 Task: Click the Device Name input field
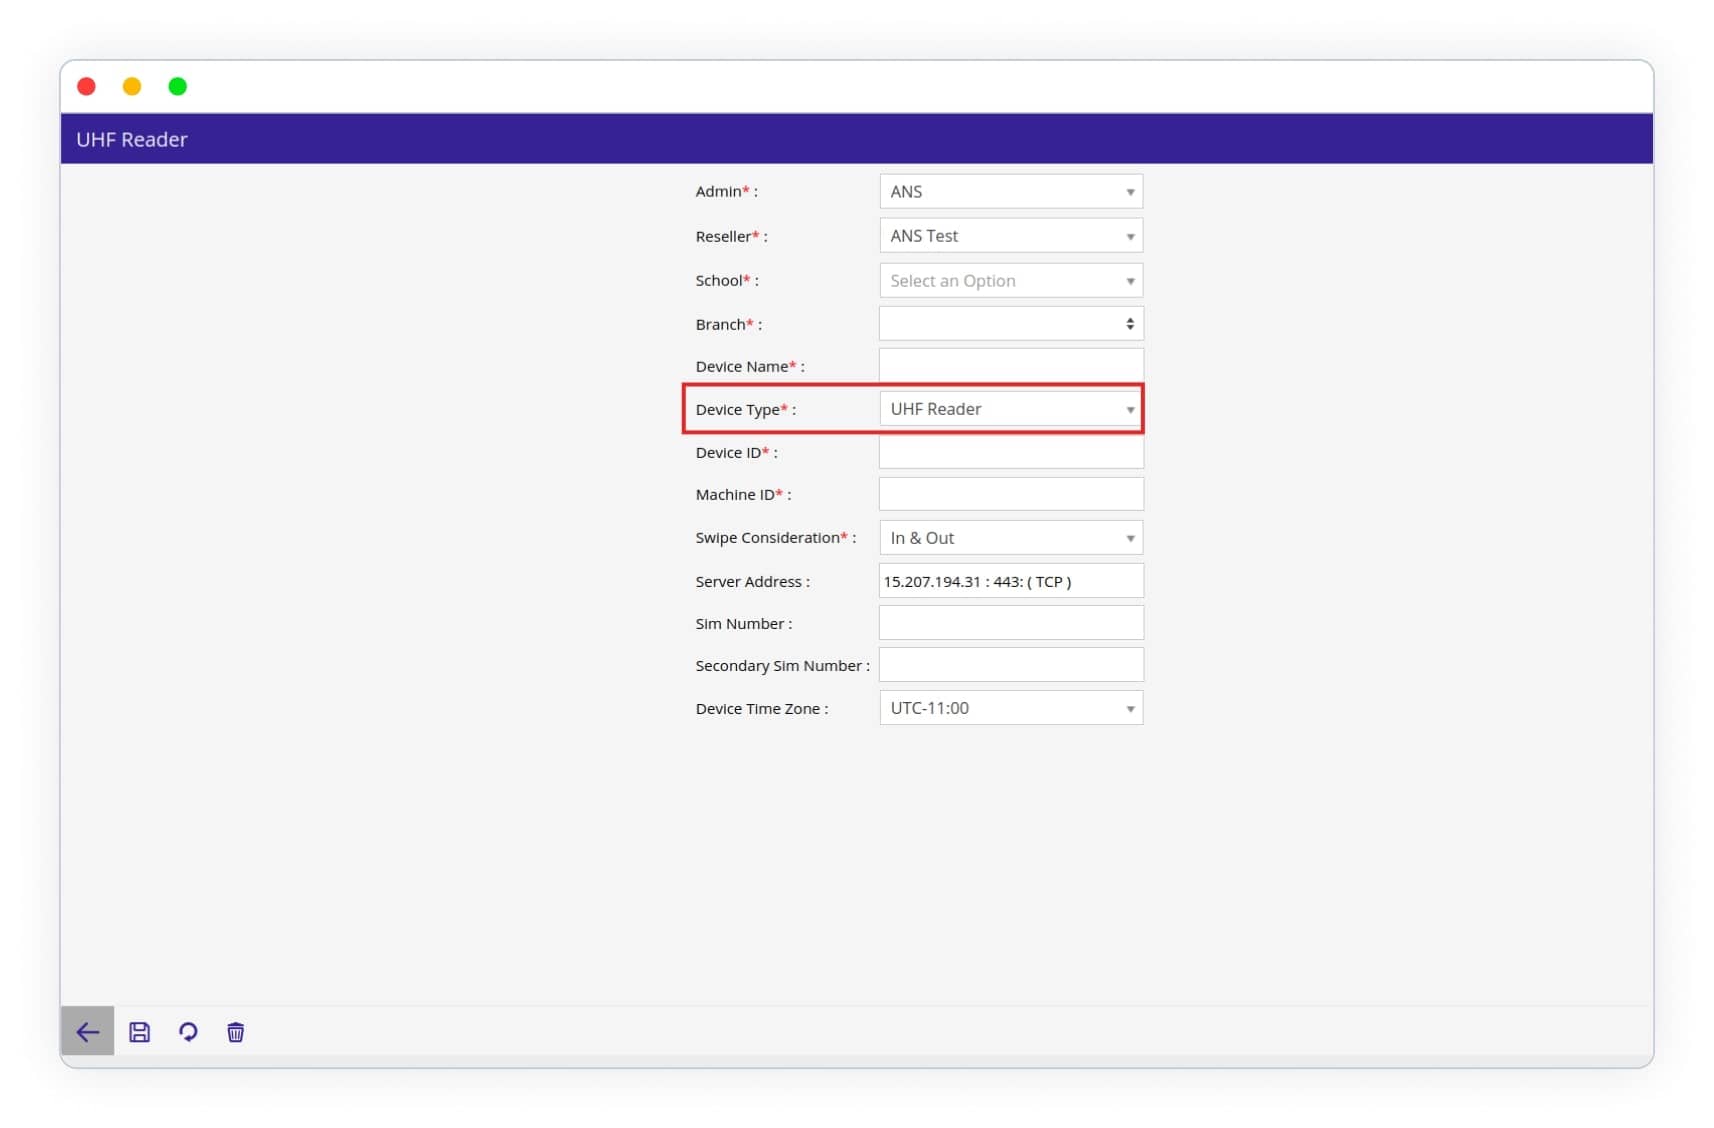[x=1010, y=366]
